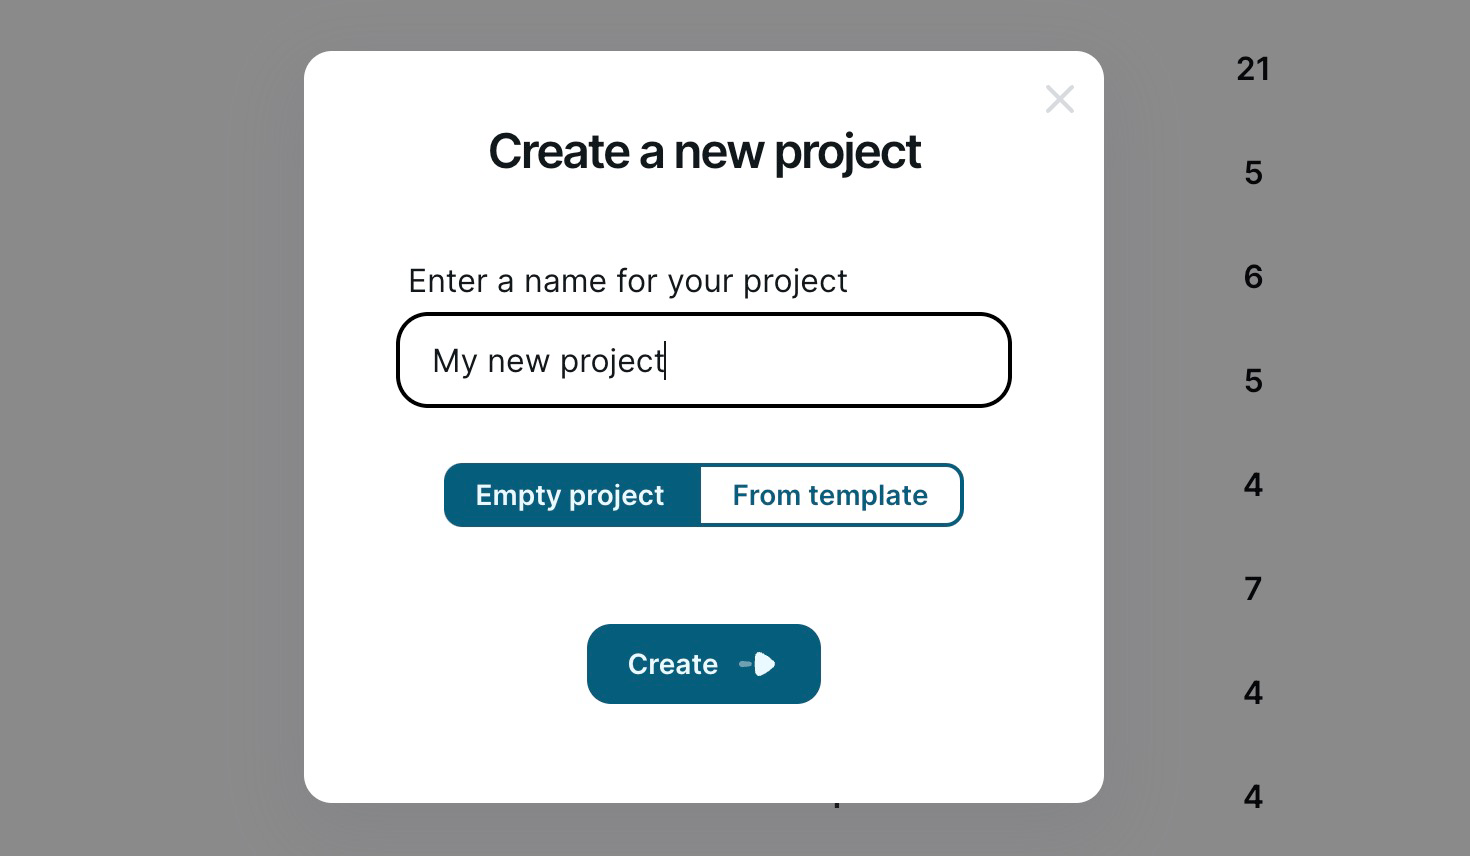Viewport: 1470px width, 856px height.
Task: Click inside the project name input field
Action: 704,360
